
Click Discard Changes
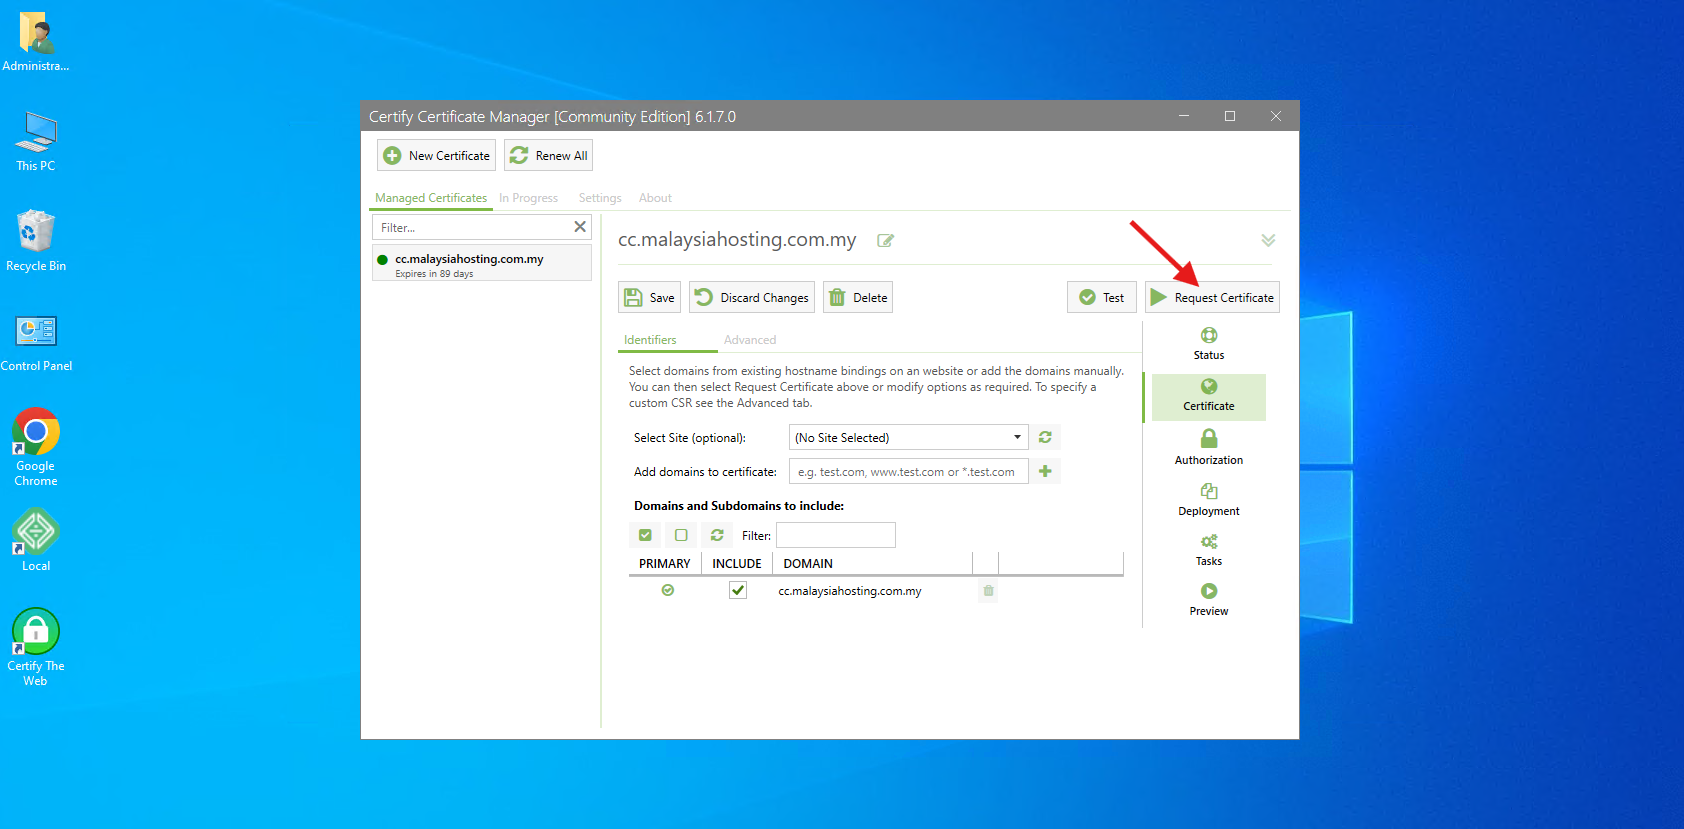coord(752,297)
